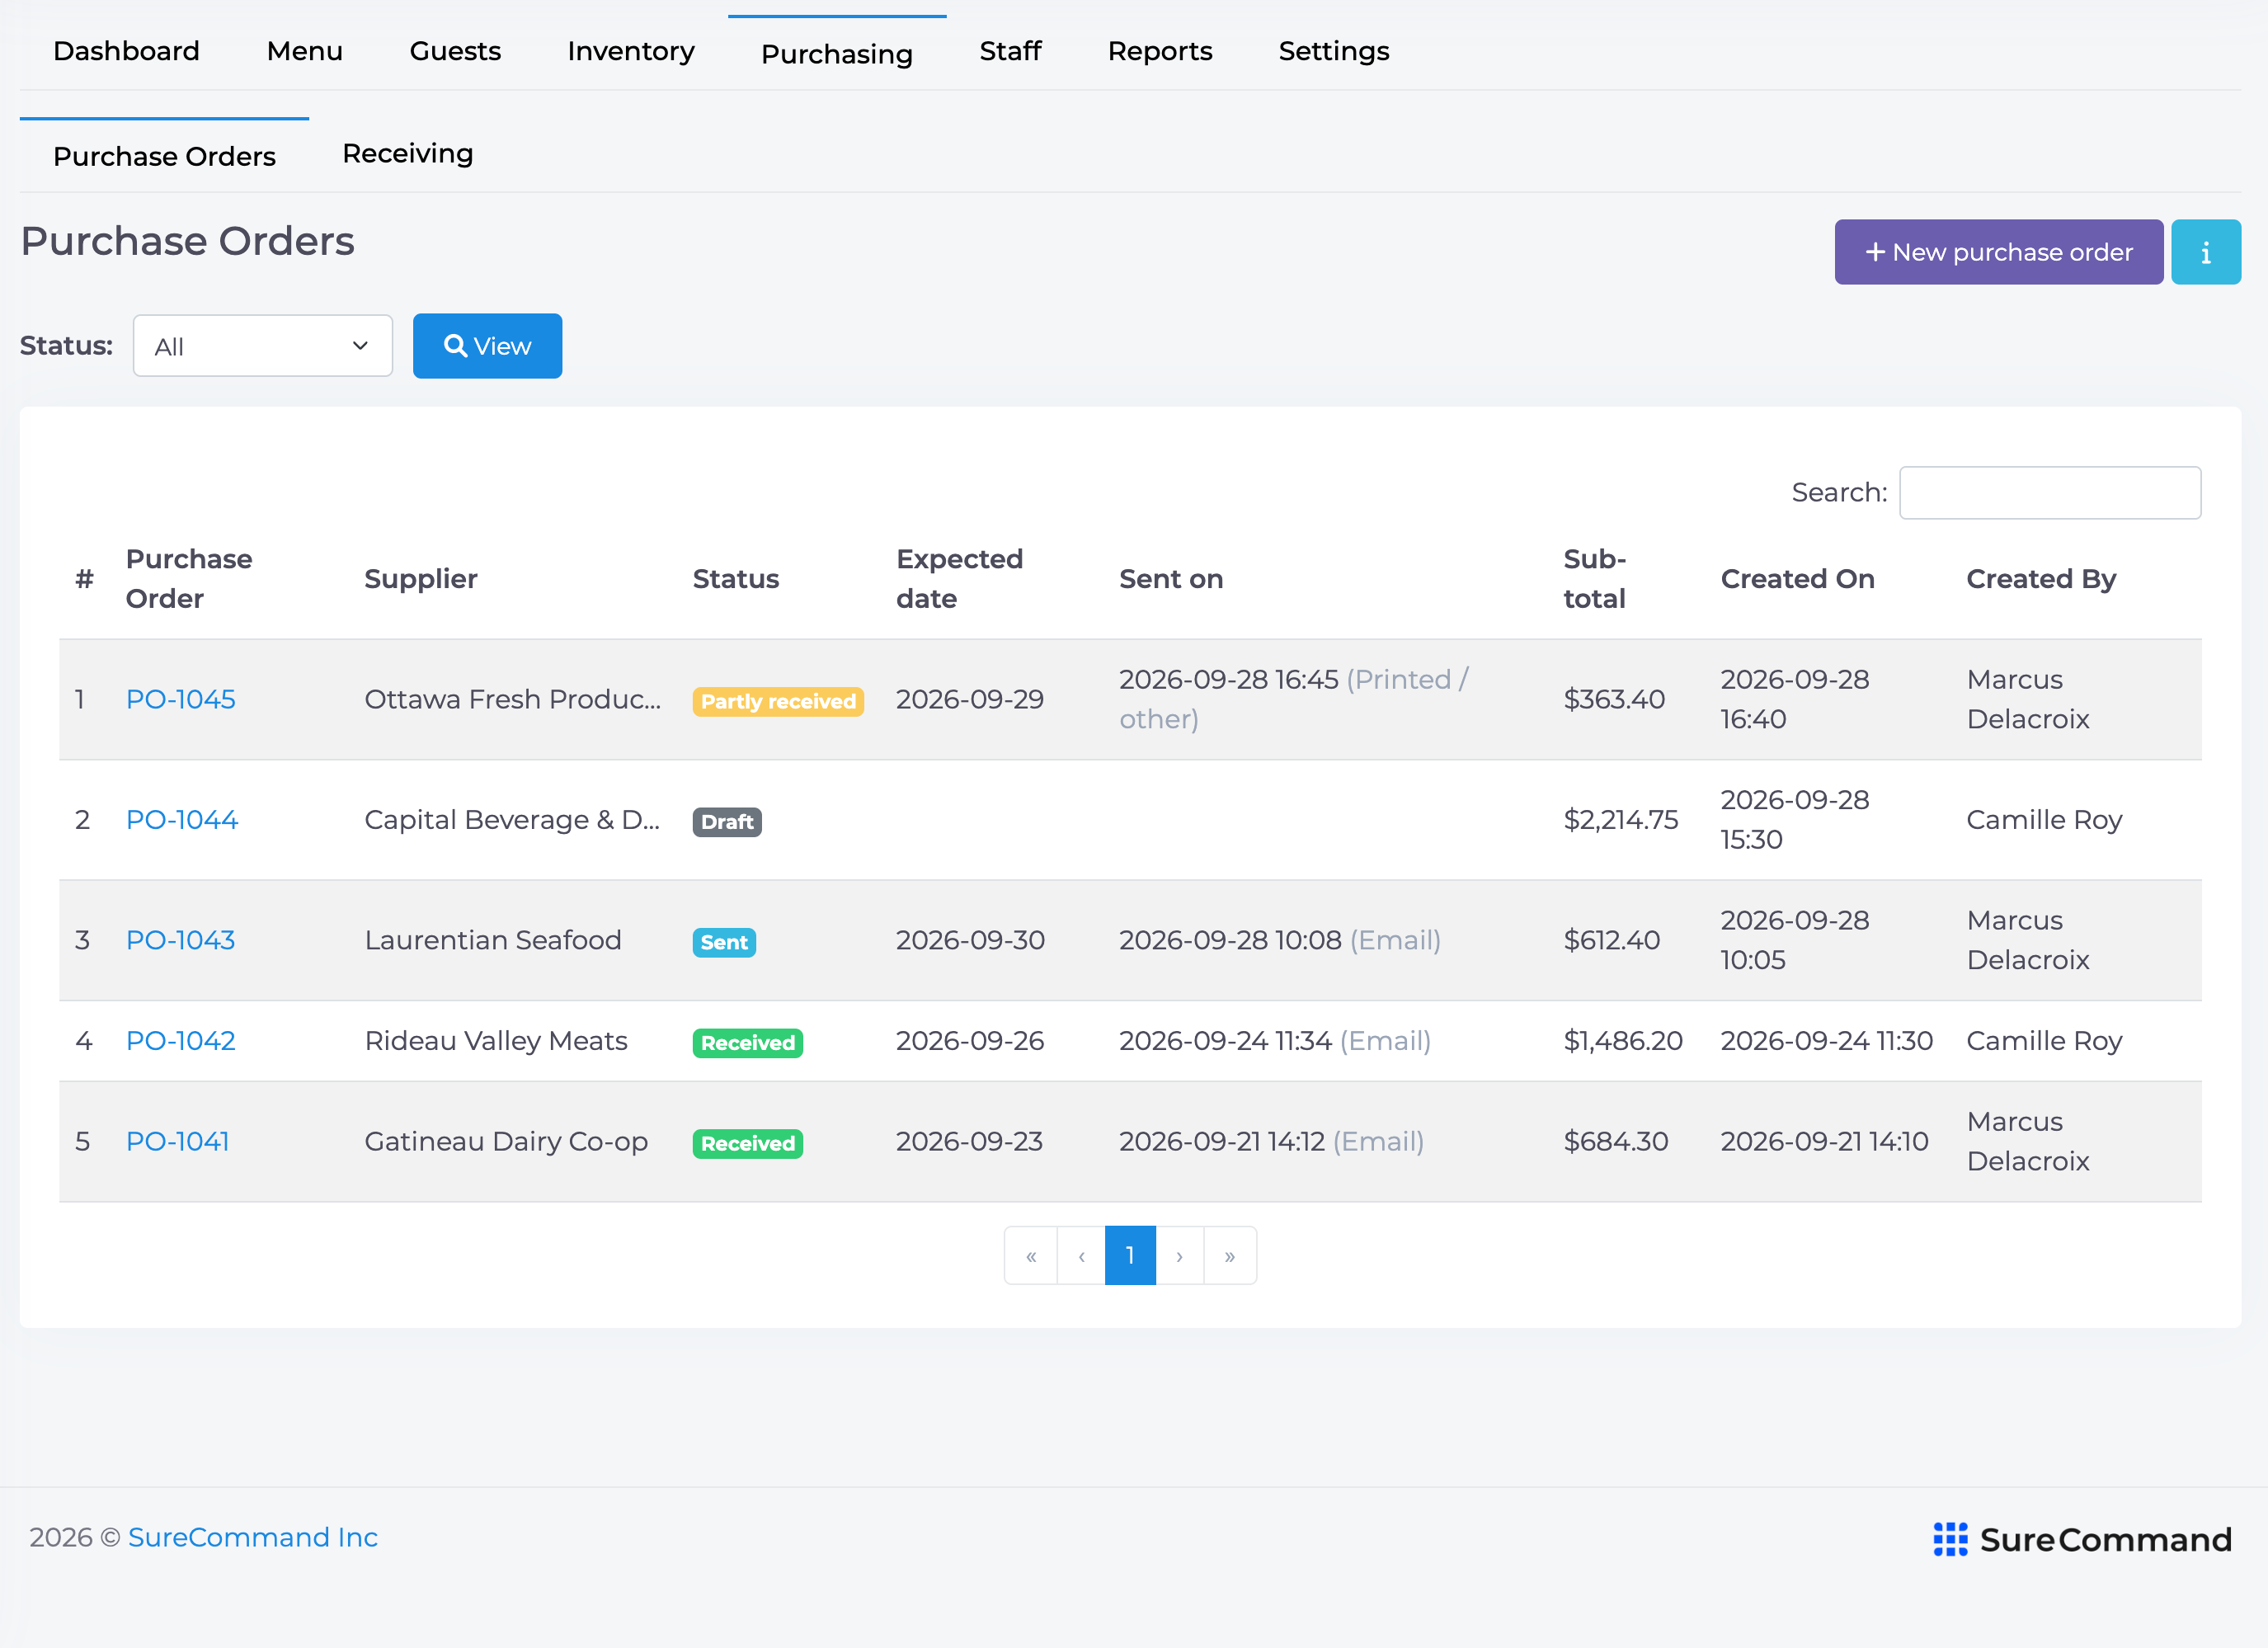The height and width of the screenshot is (1648, 2268).
Task: Sort by Created On column header
Action: point(1797,578)
